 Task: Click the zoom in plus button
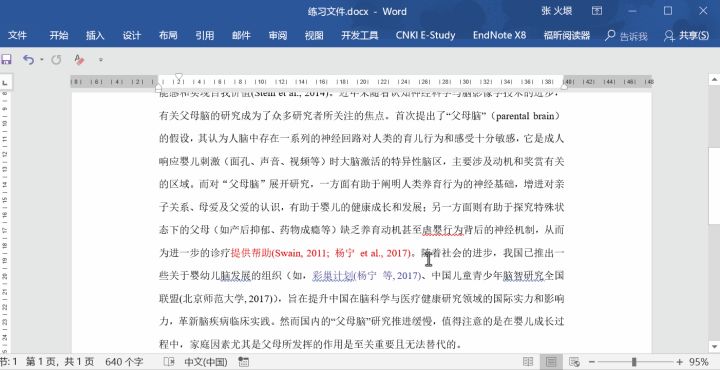pyautogui.click(x=679, y=362)
